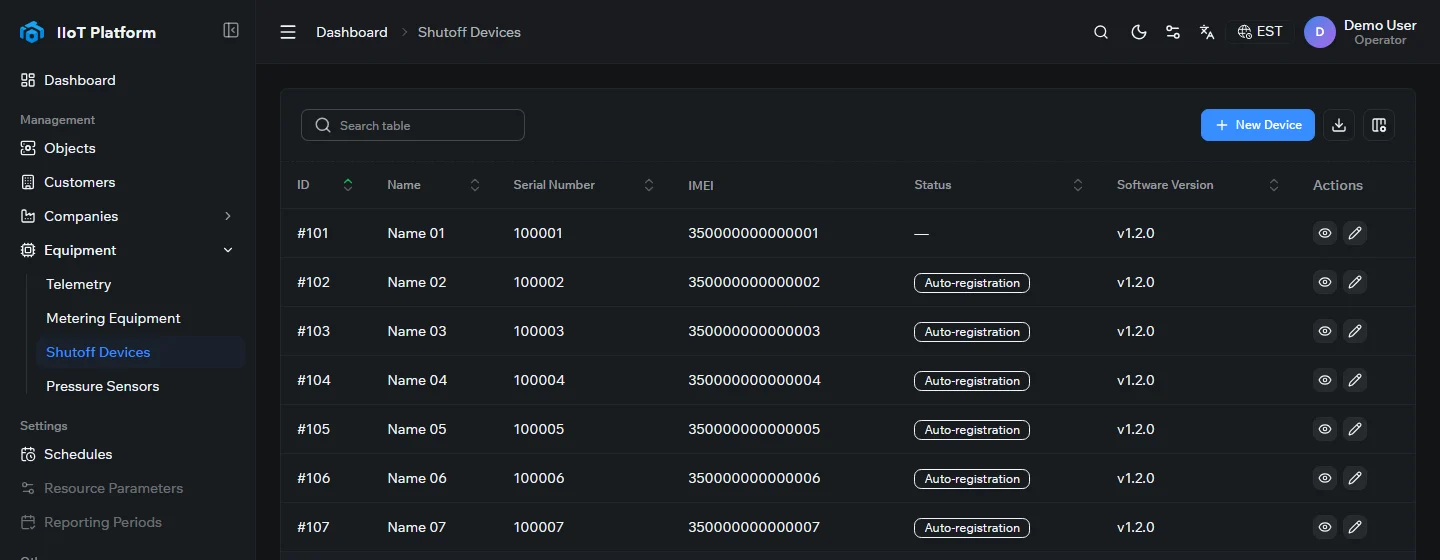Screen dimensions: 1440x560
Task: Toggle dark mode moon icon
Action: pyautogui.click(x=1138, y=32)
